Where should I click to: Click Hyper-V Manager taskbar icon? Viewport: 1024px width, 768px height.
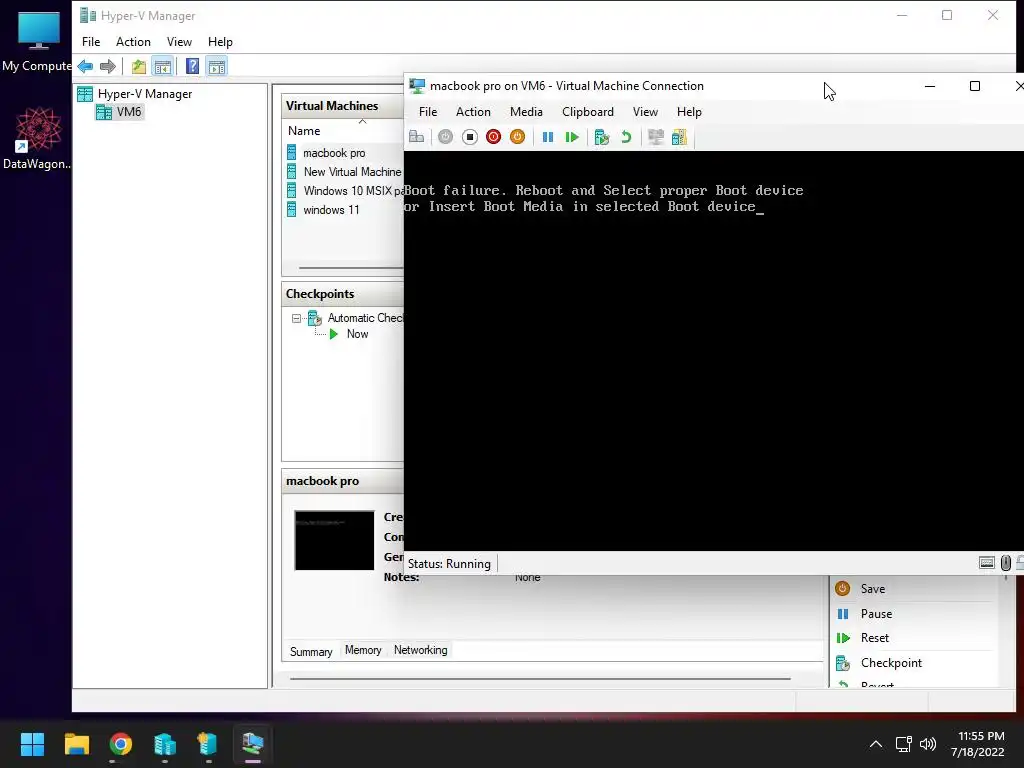165,744
